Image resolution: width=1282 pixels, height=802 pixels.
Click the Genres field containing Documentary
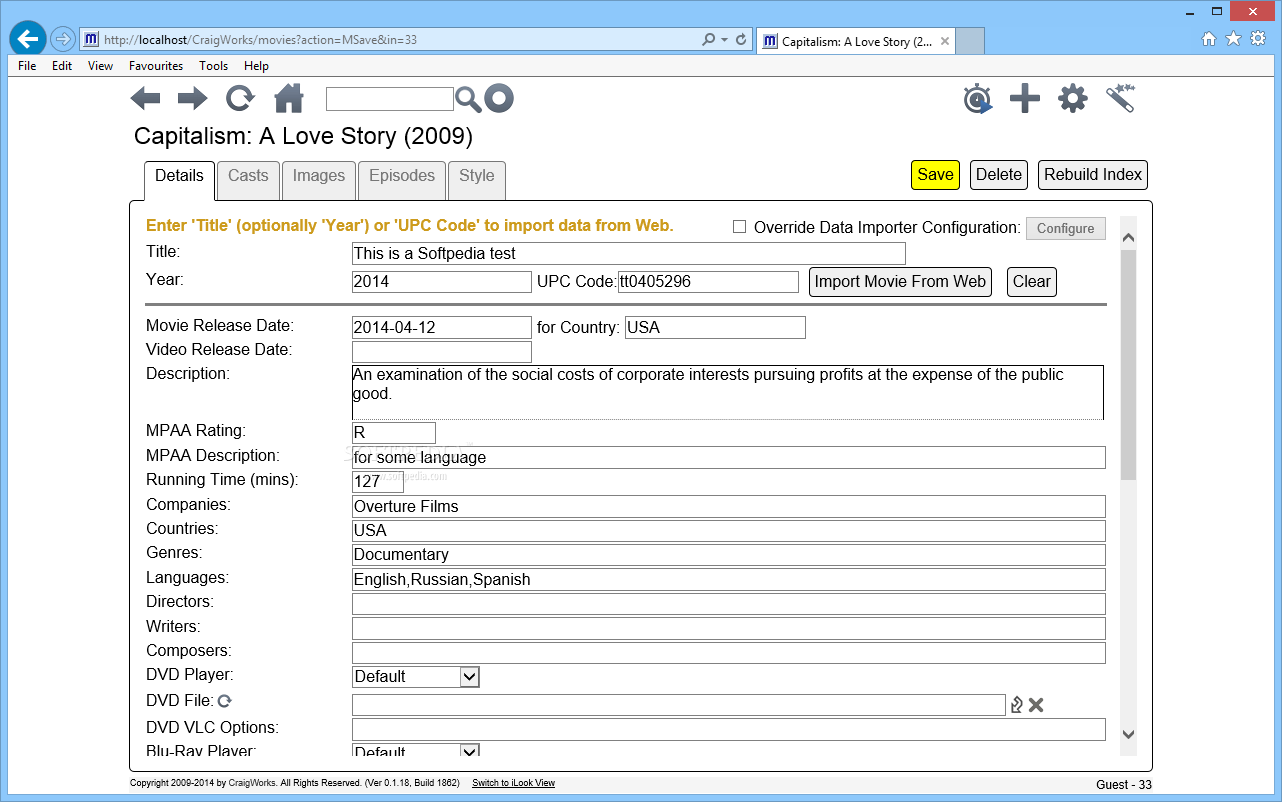[x=729, y=554]
